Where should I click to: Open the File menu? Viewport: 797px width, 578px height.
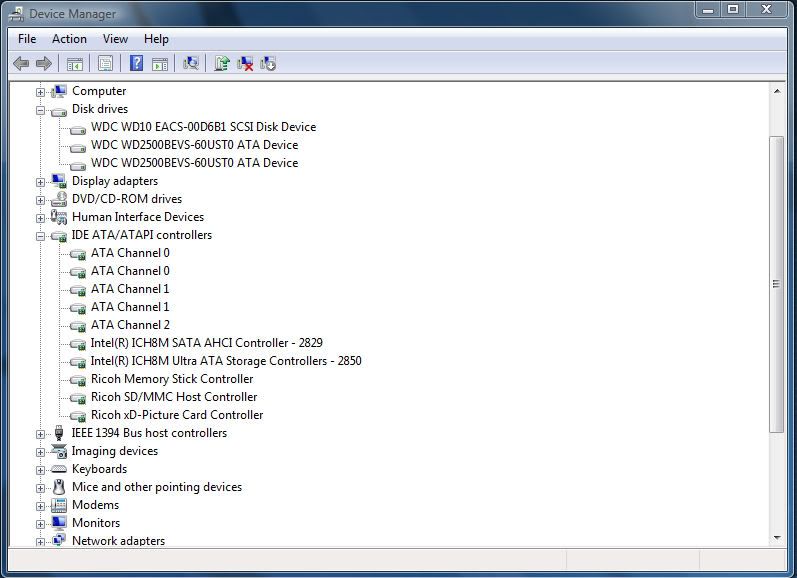pos(27,39)
